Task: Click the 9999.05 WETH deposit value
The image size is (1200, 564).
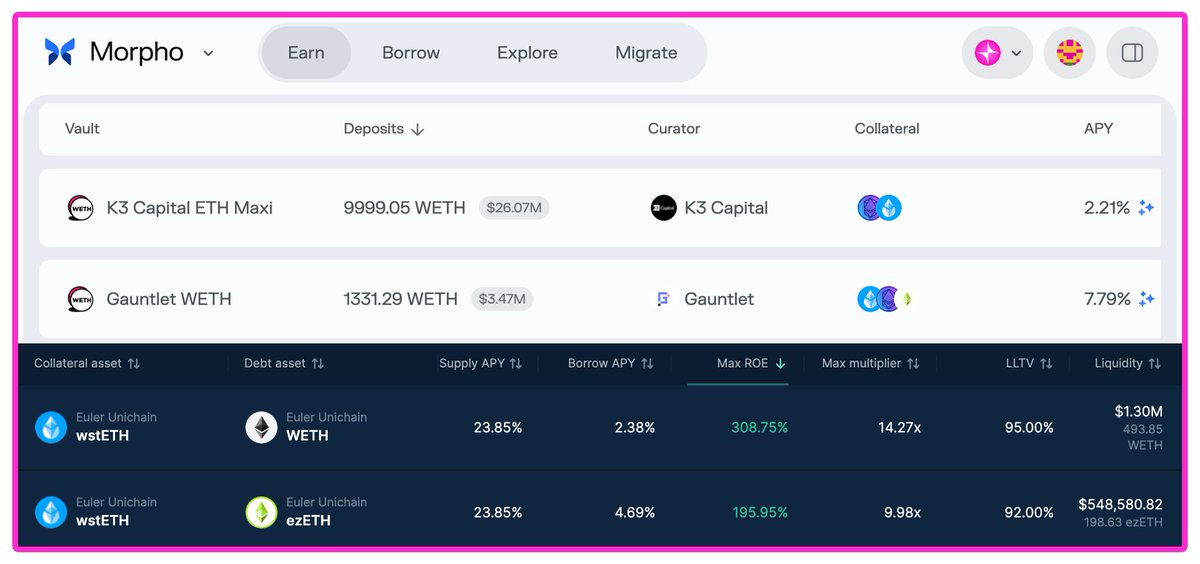Action: click(405, 208)
